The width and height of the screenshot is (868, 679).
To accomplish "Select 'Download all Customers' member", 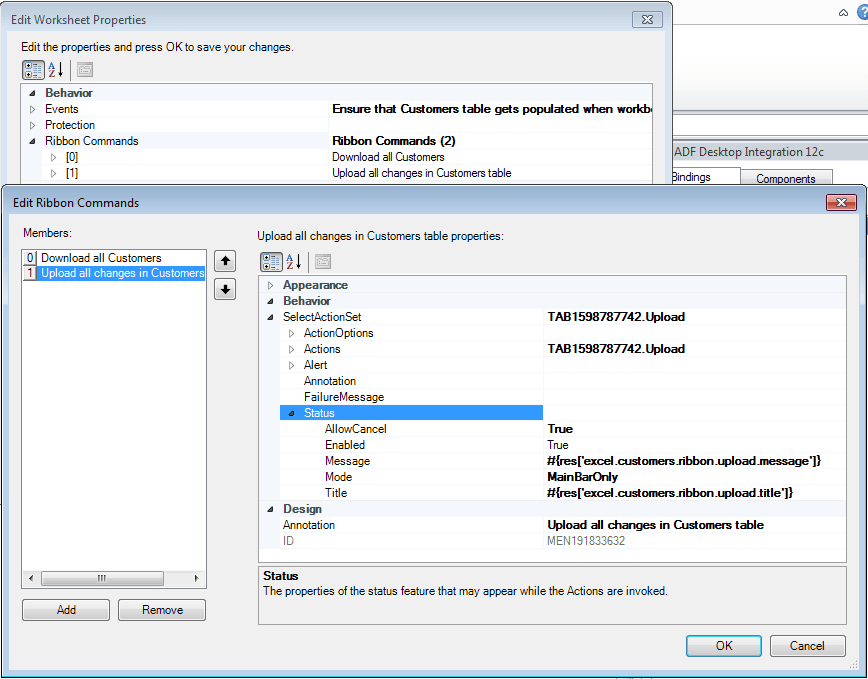I will pyautogui.click(x=114, y=258).
